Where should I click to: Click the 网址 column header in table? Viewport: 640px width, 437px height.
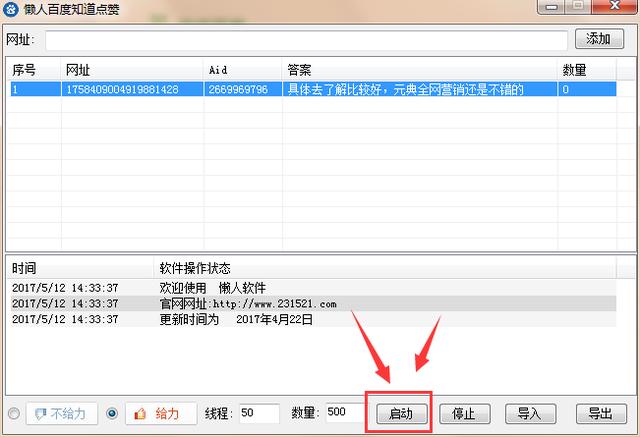[x=132, y=70]
